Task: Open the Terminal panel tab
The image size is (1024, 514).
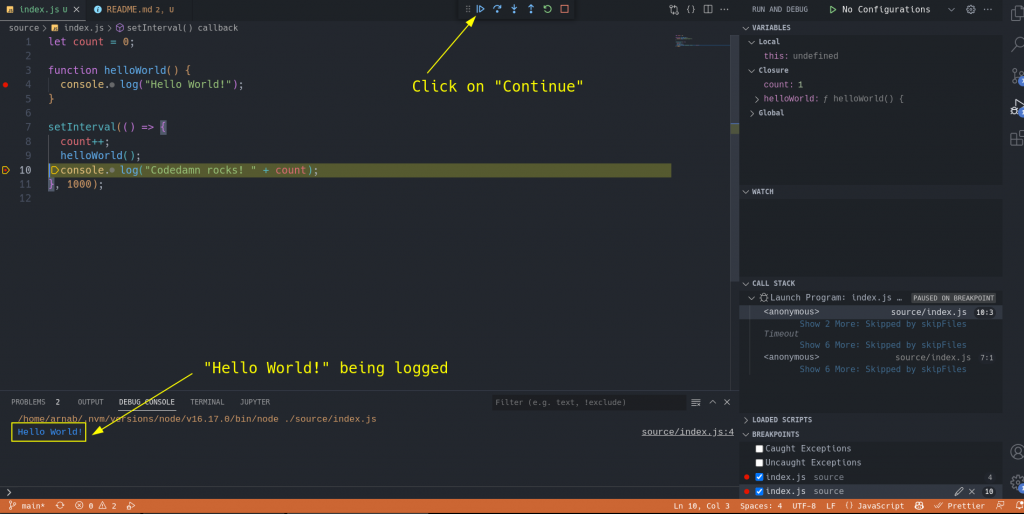Action: pyautogui.click(x=207, y=402)
